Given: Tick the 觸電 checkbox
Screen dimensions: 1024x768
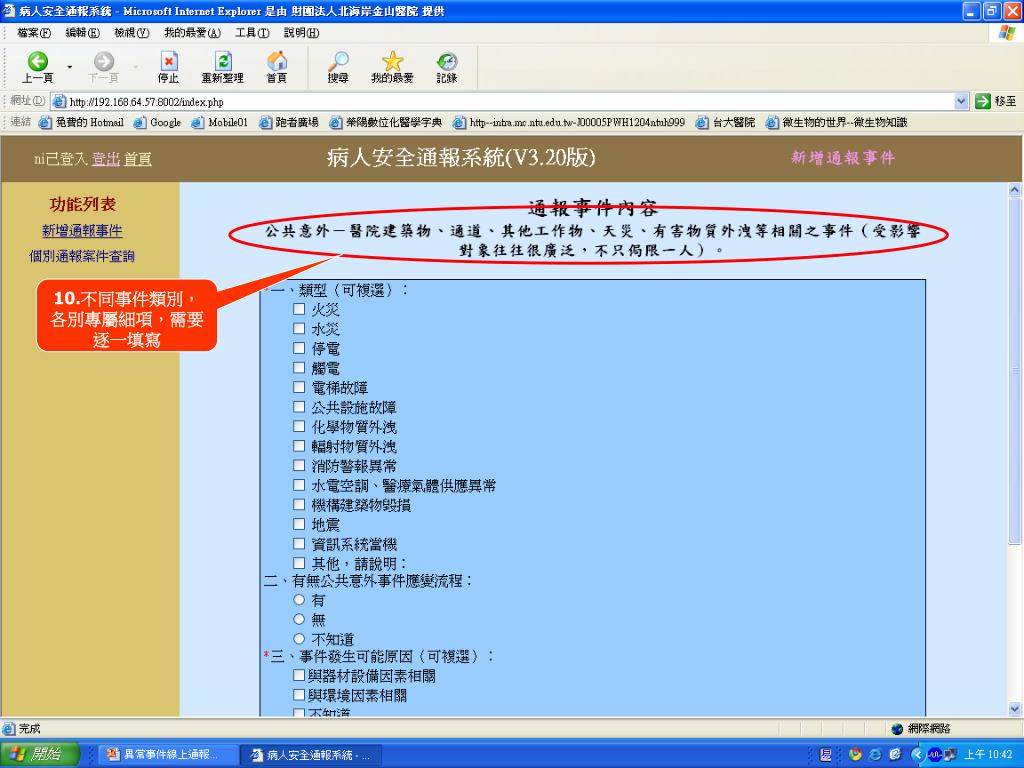Looking at the screenshot, I should (299, 368).
